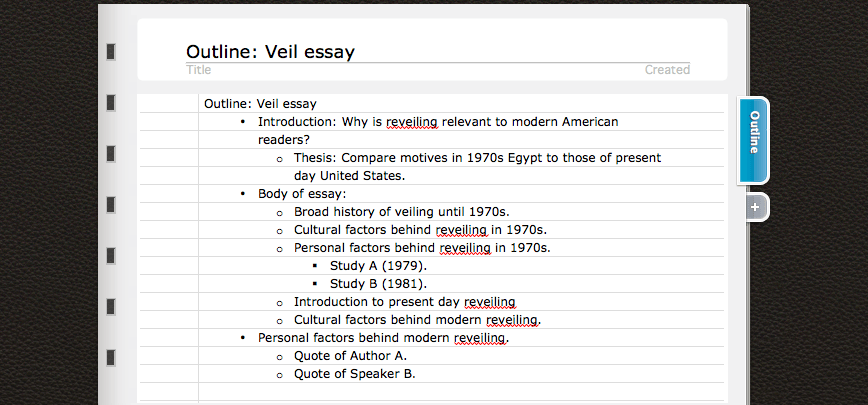Image resolution: width=868 pixels, height=405 pixels.
Task: Click the Introduction bullet line
Action: [438, 131]
